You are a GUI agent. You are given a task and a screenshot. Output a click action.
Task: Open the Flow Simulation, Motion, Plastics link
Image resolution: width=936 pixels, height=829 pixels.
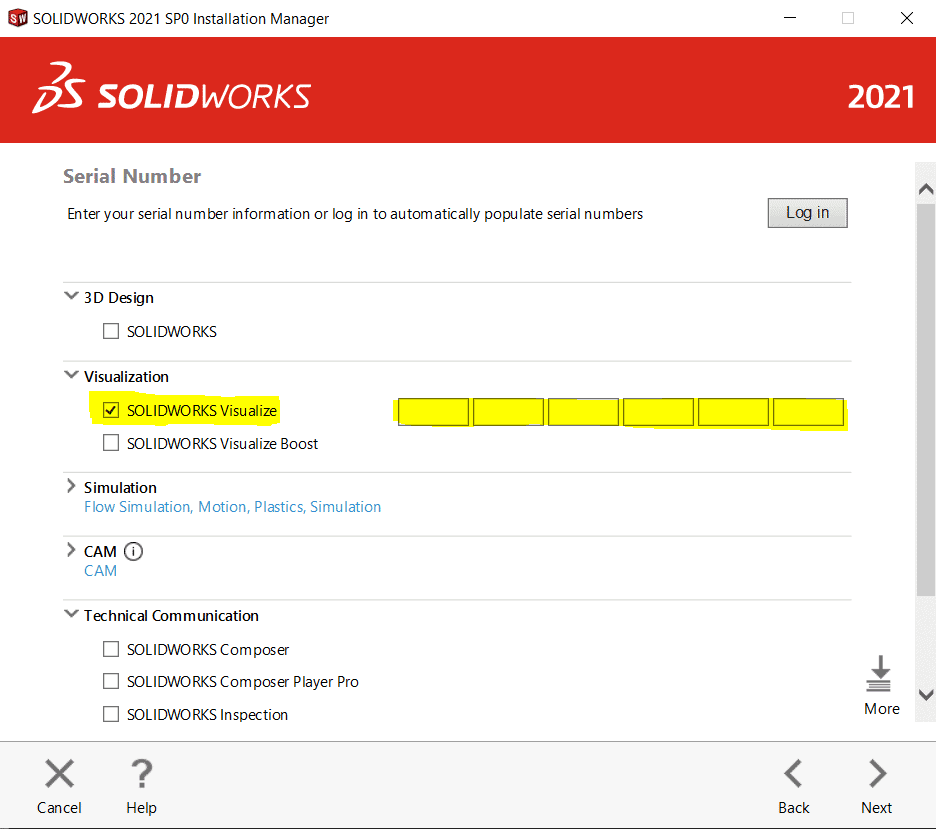pyautogui.click(x=232, y=507)
